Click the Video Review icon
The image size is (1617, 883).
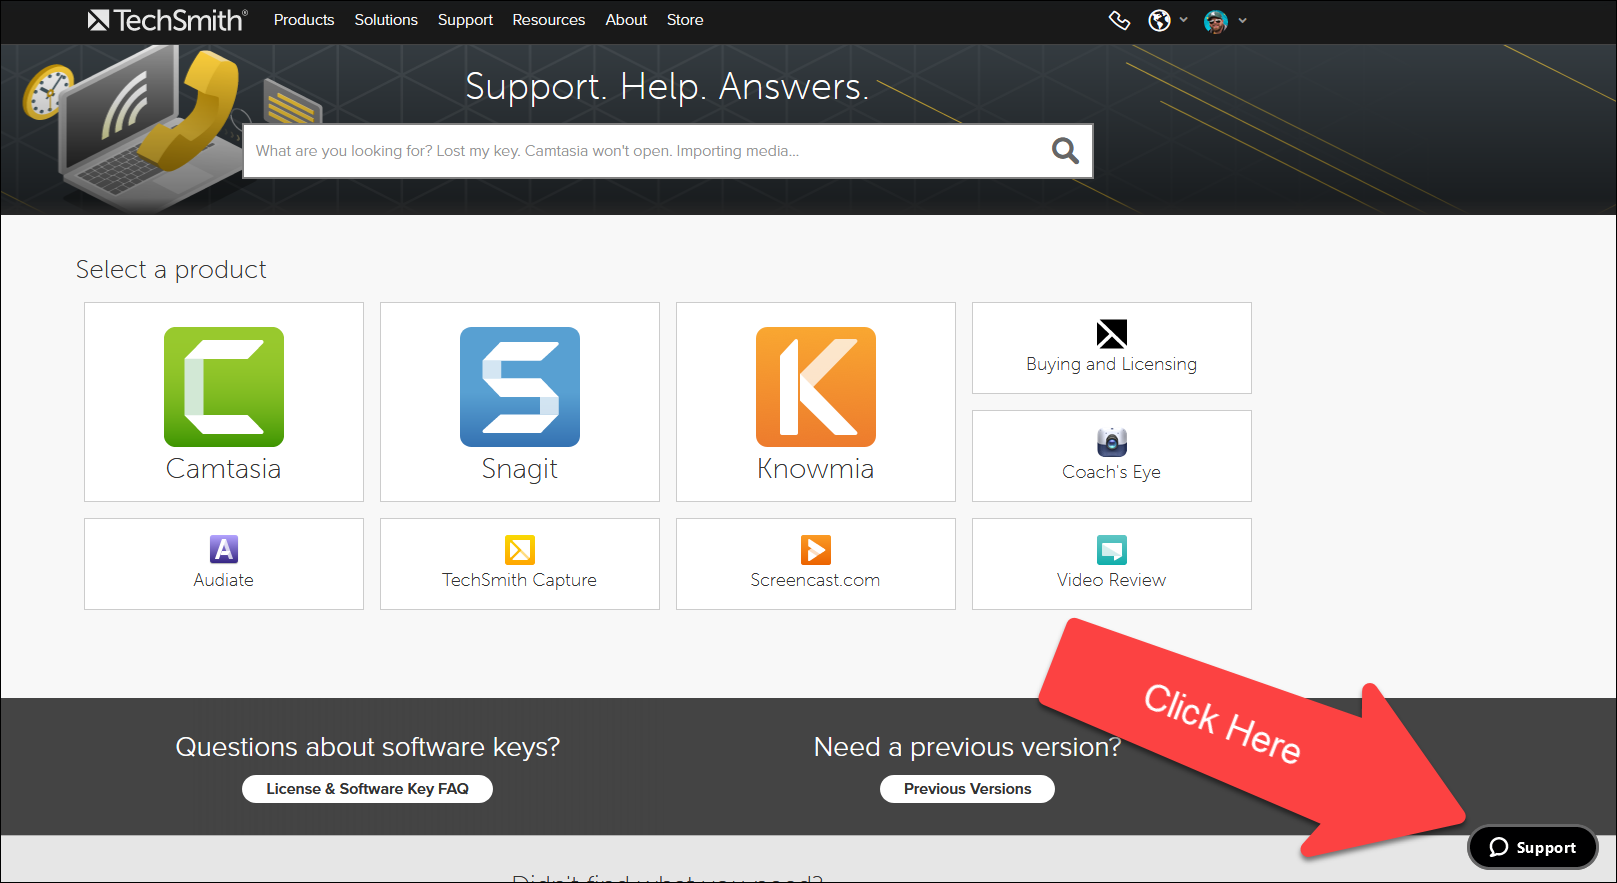[1112, 550]
